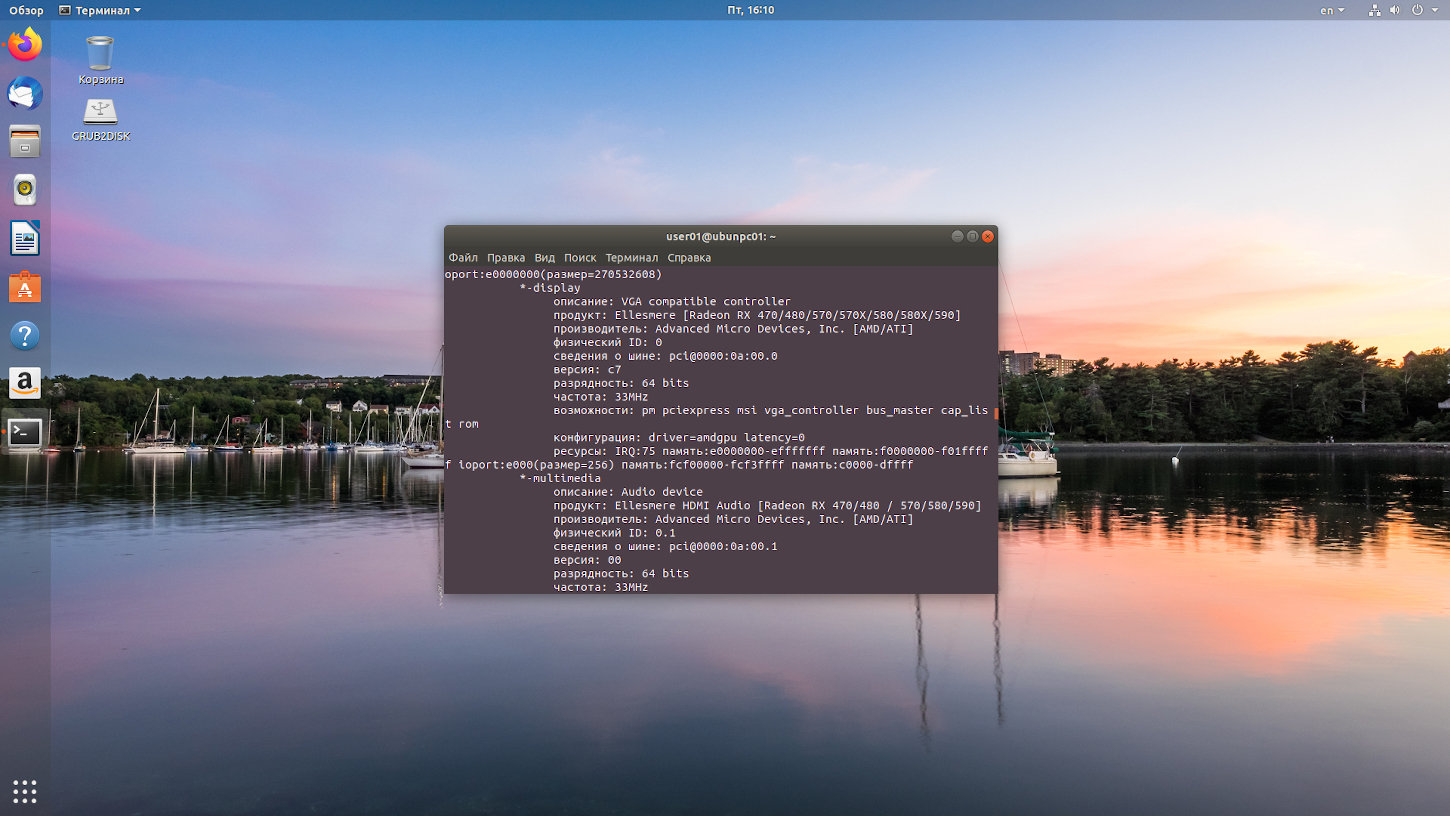
Task: Open the Amazon launcher in dock
Action: [x=25, y=383]
